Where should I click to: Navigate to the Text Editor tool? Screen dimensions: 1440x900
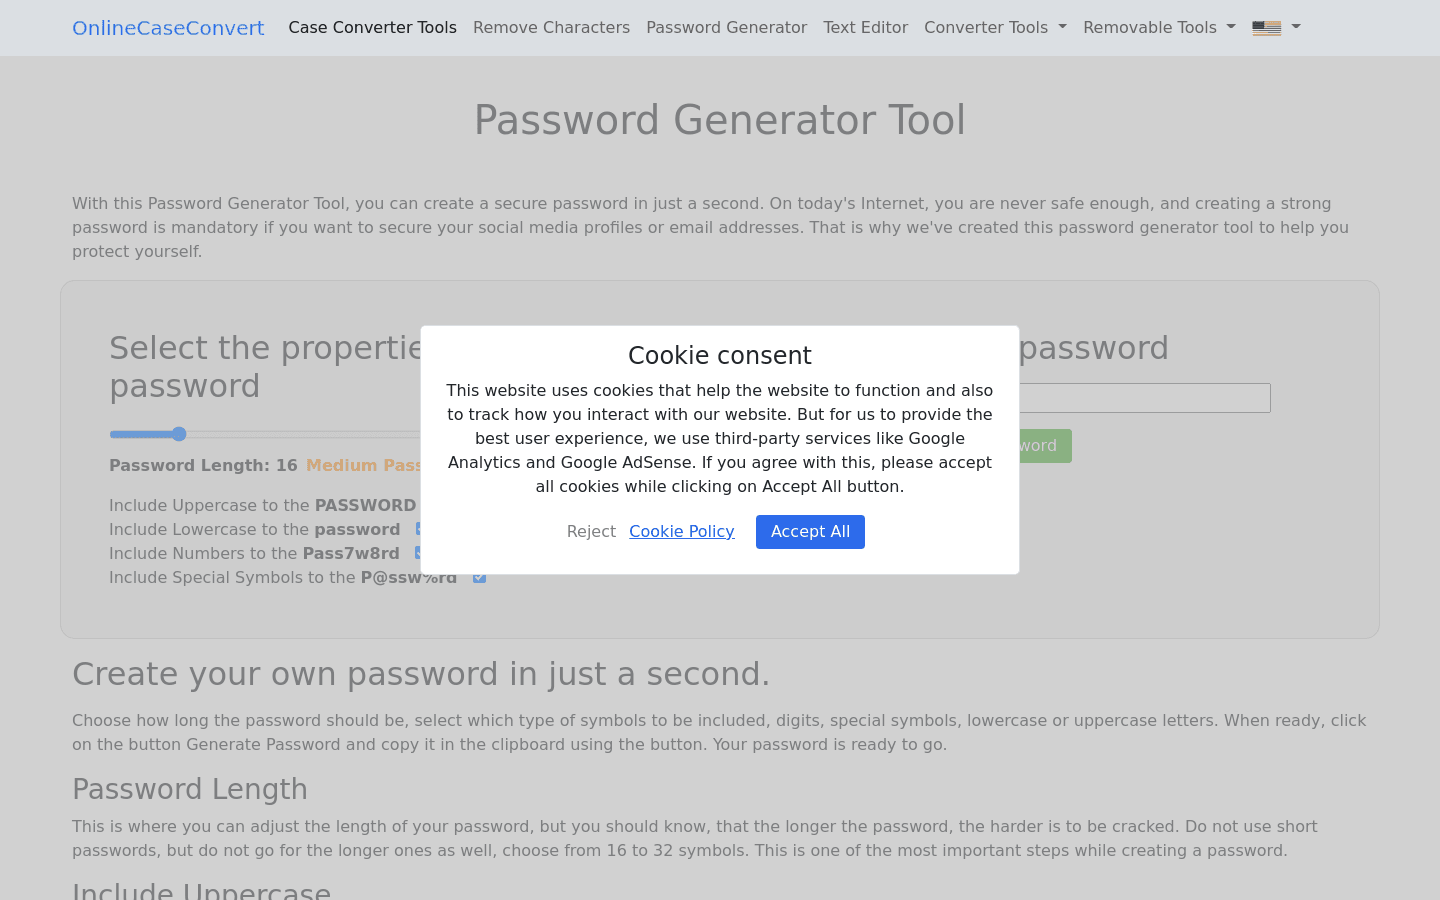point(865,27)
